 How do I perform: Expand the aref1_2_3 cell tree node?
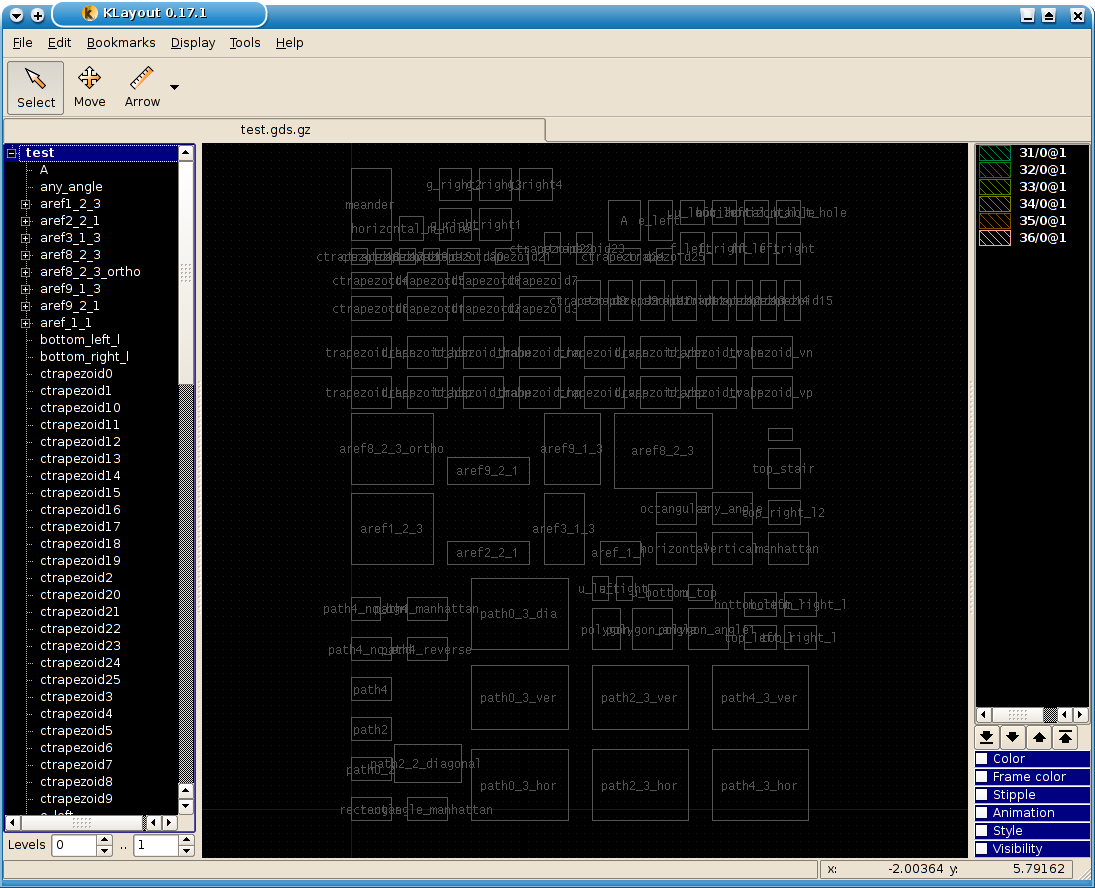(x=26, y=204)
